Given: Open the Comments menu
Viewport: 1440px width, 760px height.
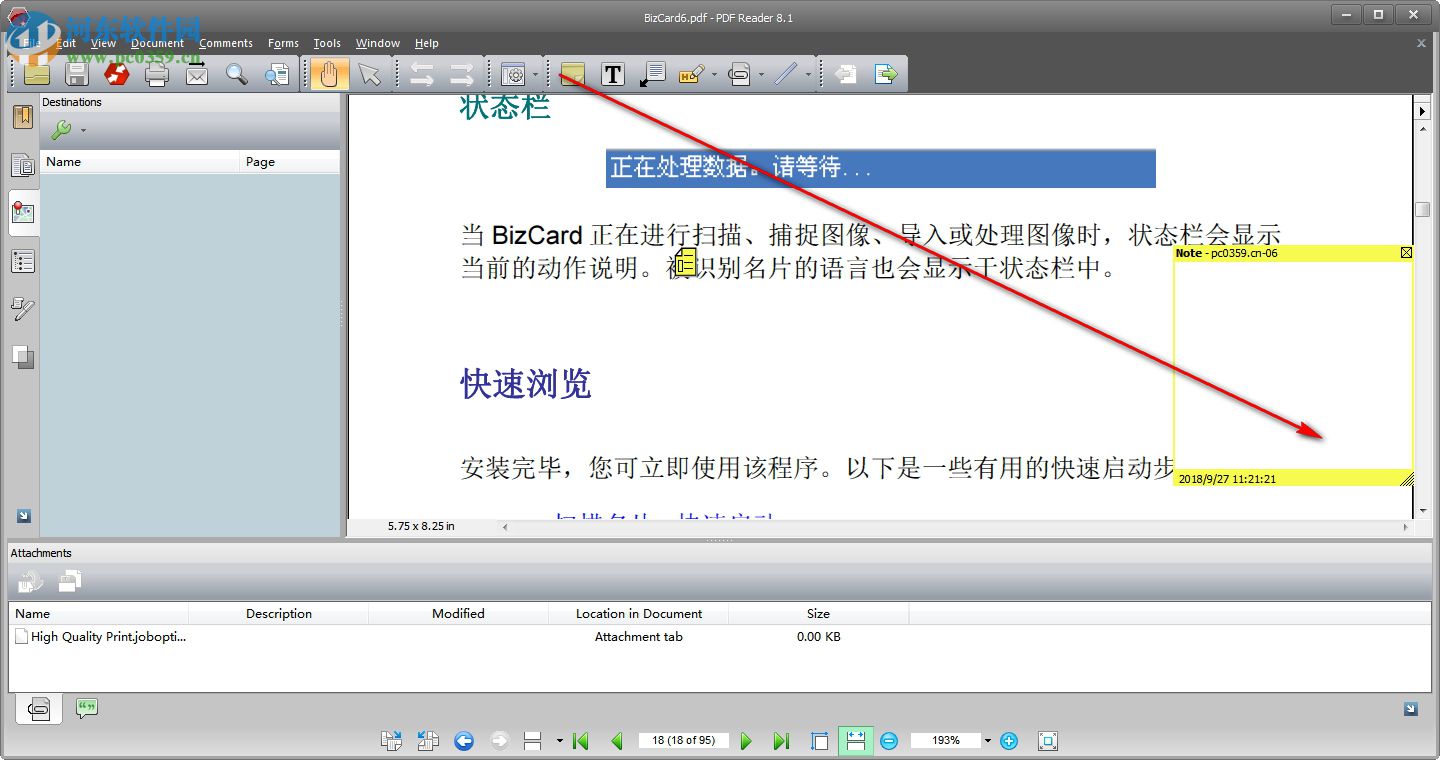Looking at the screenshot, I should [x=226, y=43].
